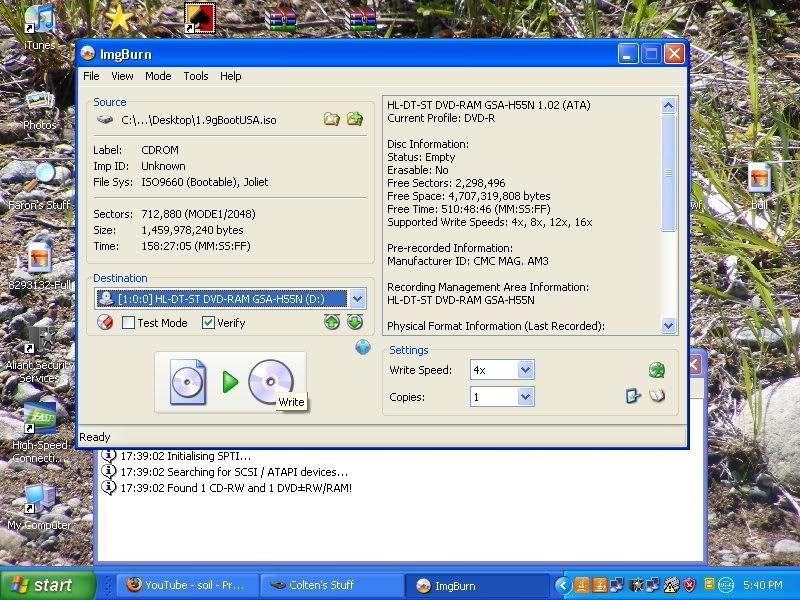Click the green-arrow folder icon in Source
Image resolution: width=800 pixels, height=600 pixels.
(x=355, y=119)
